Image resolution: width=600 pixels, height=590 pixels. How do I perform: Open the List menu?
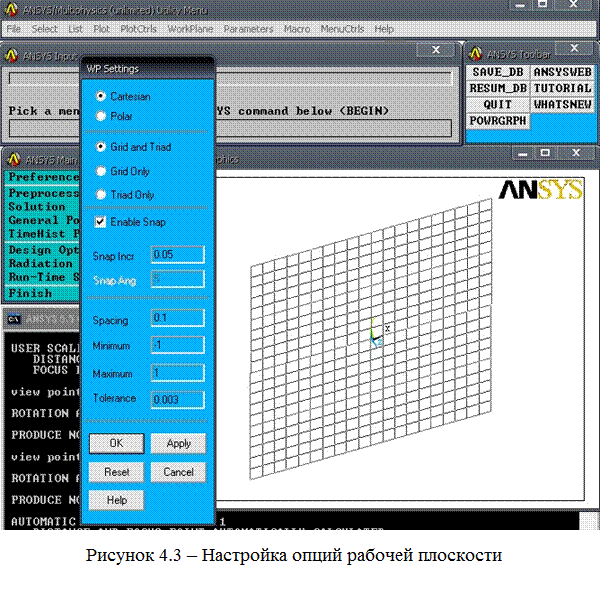[x=75, y=29]
